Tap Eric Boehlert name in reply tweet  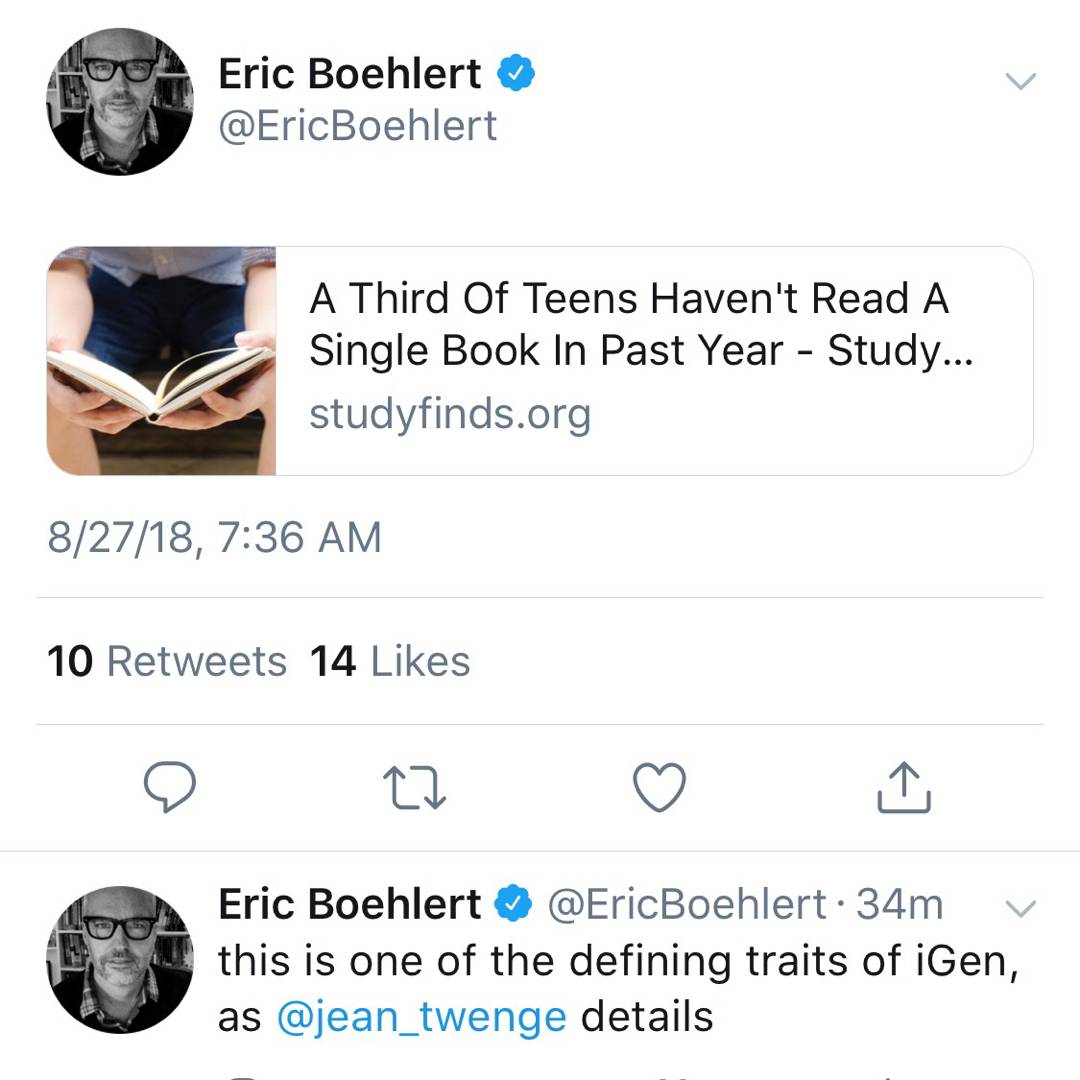350,905
